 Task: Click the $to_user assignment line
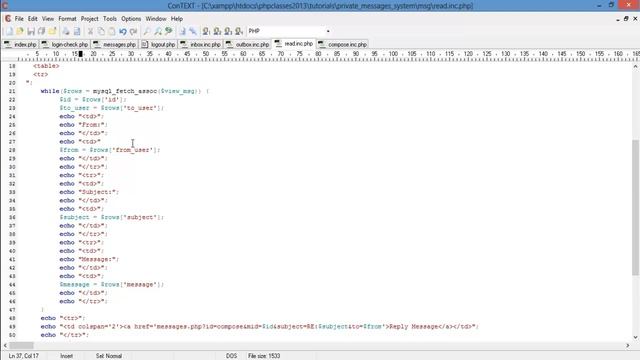click(x=111, y=108)
